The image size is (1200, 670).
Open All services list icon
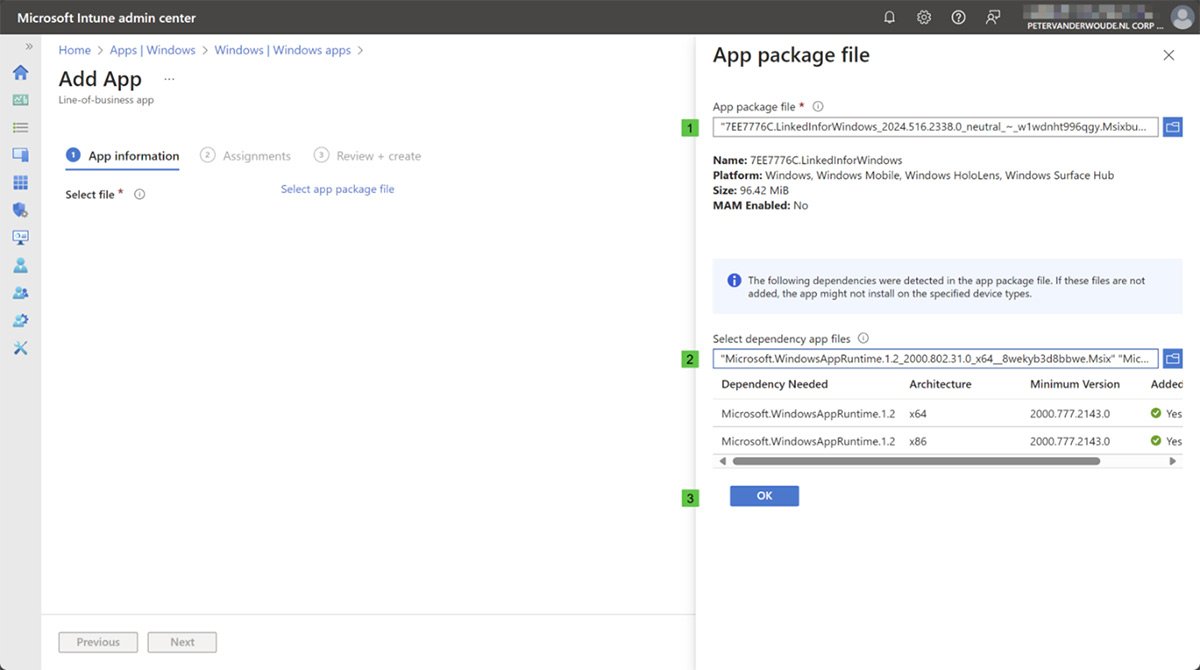point(20,128)
